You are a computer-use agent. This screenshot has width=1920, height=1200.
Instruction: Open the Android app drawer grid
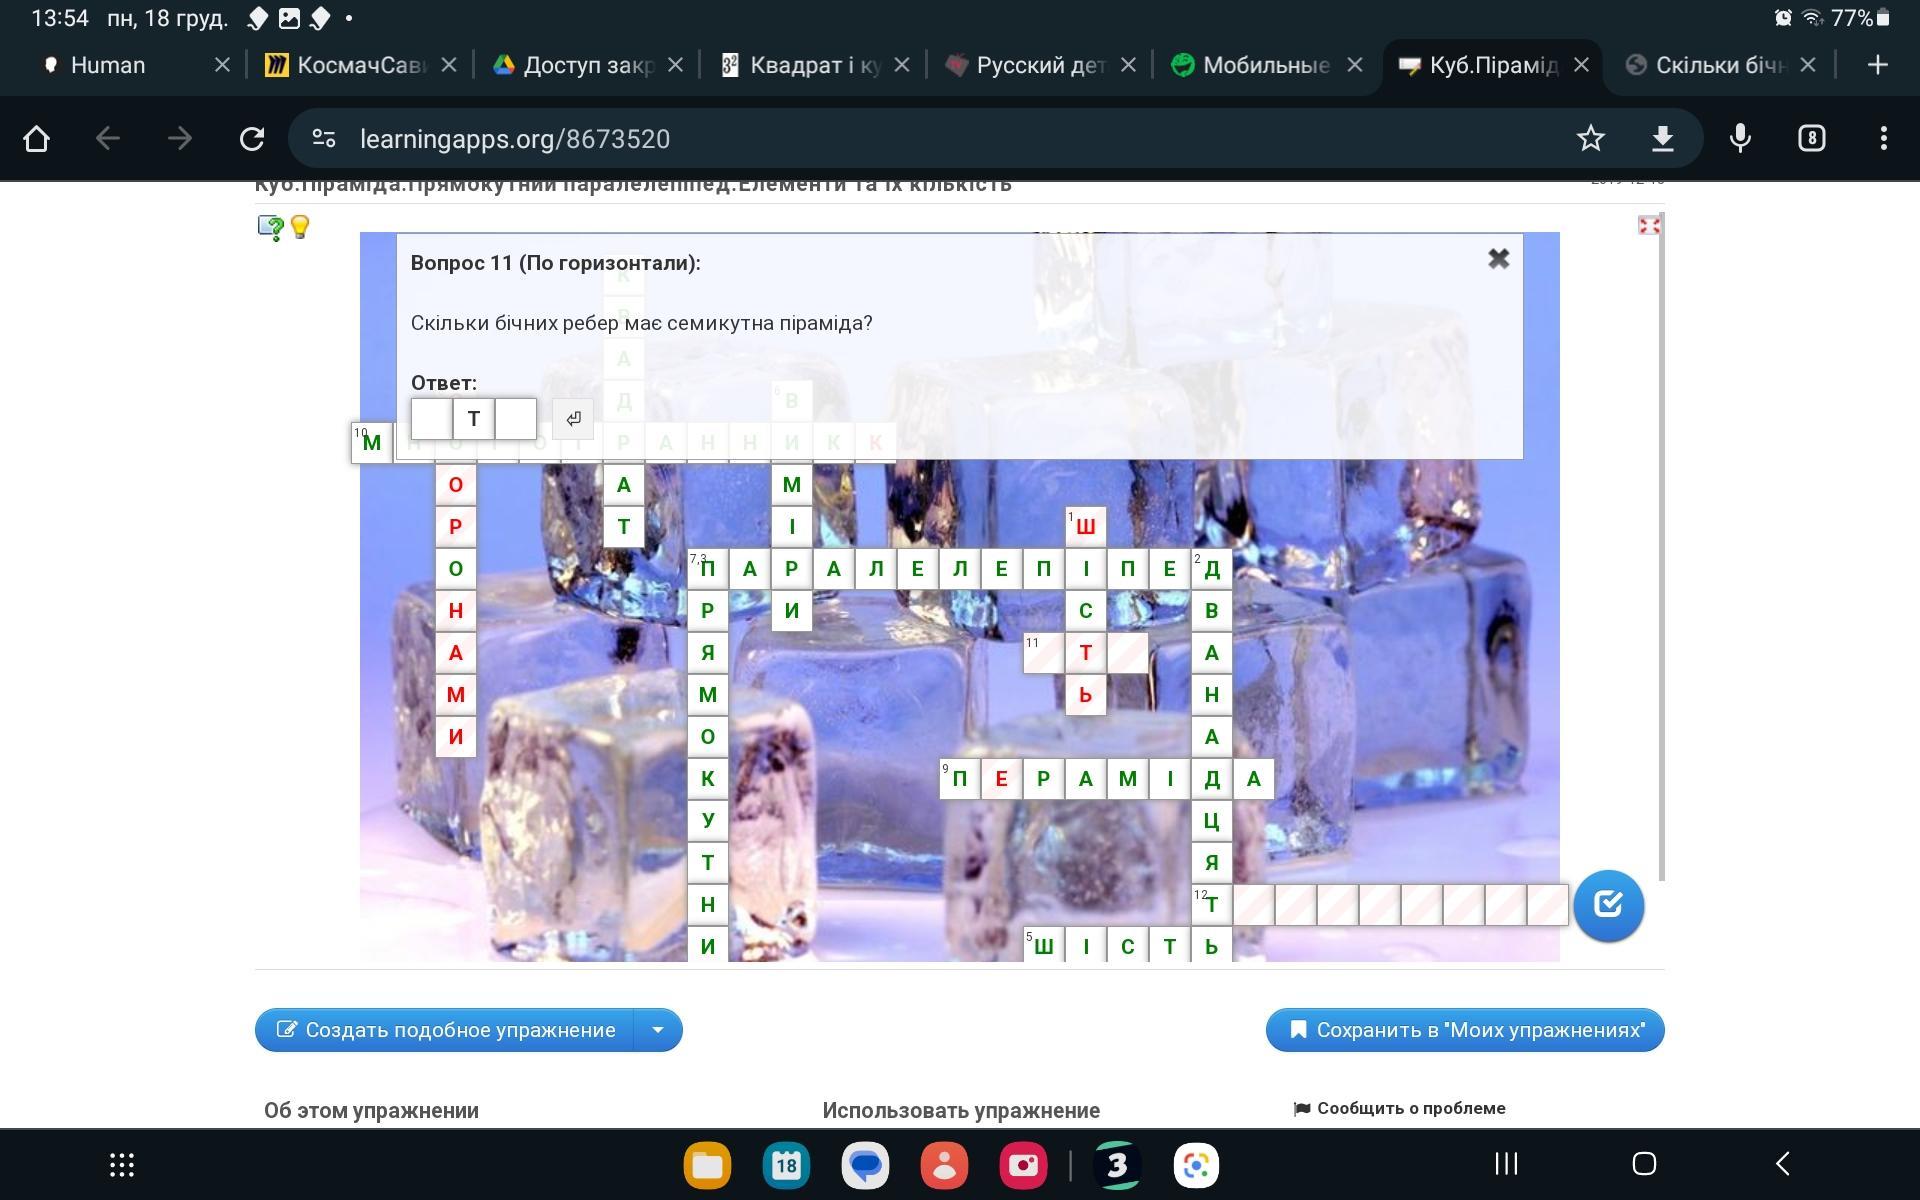[x=122, y=1164]
